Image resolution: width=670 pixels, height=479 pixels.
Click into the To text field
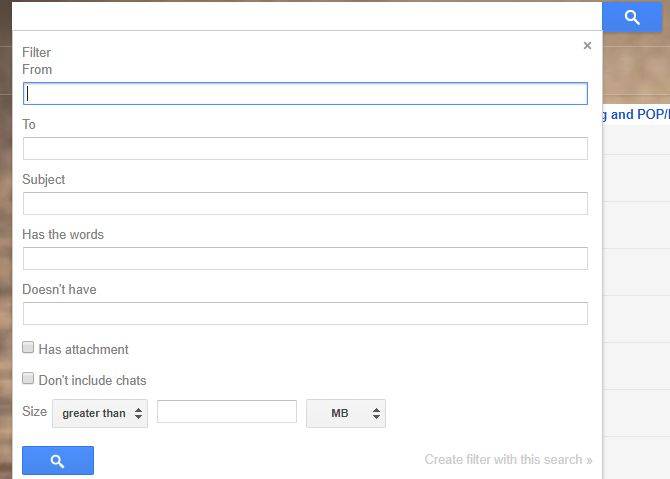tap(305, 149)
